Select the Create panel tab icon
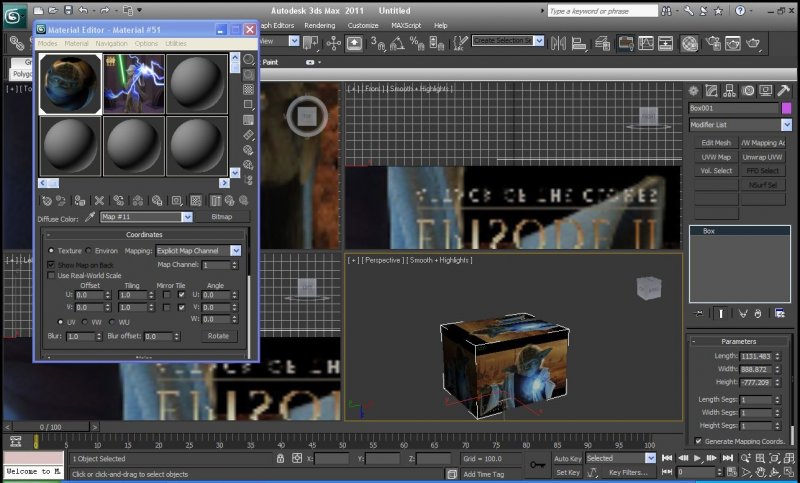Image resolution: width=800 pixels, height=483 pixels. (693, 91)
